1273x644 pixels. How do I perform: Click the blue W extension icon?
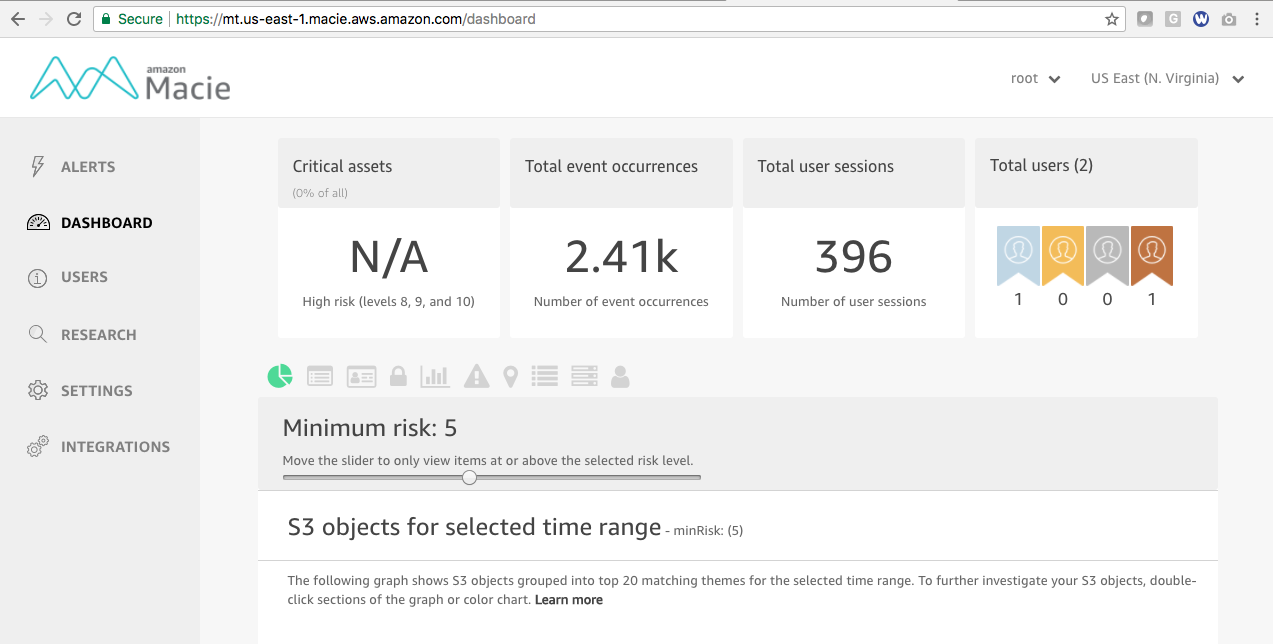(x=1201, y=19)
